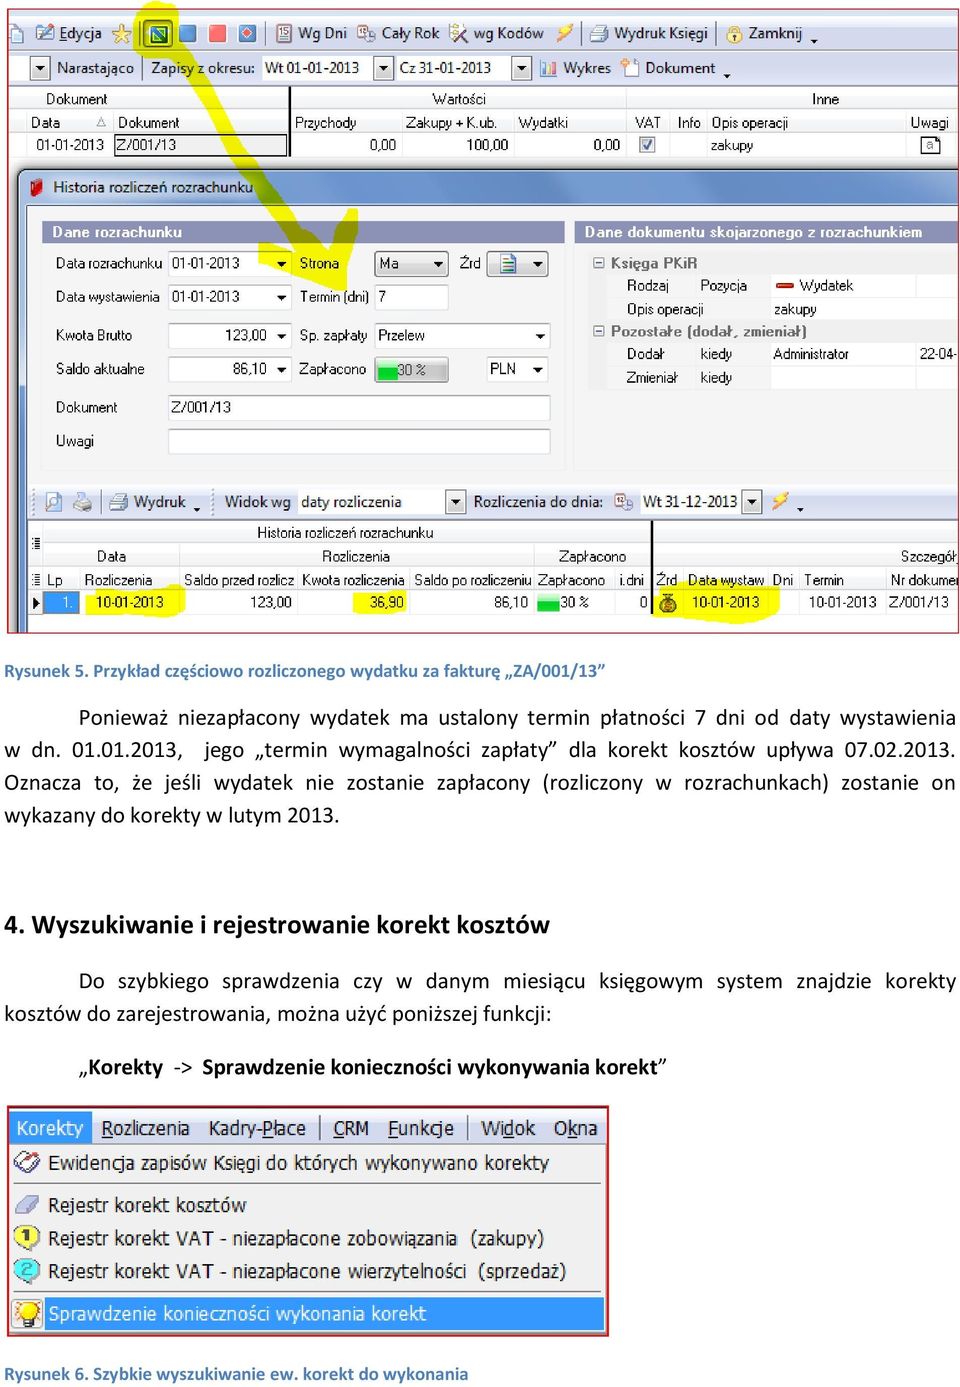Collapse the Księga PKiR tree node

[599, 263]
